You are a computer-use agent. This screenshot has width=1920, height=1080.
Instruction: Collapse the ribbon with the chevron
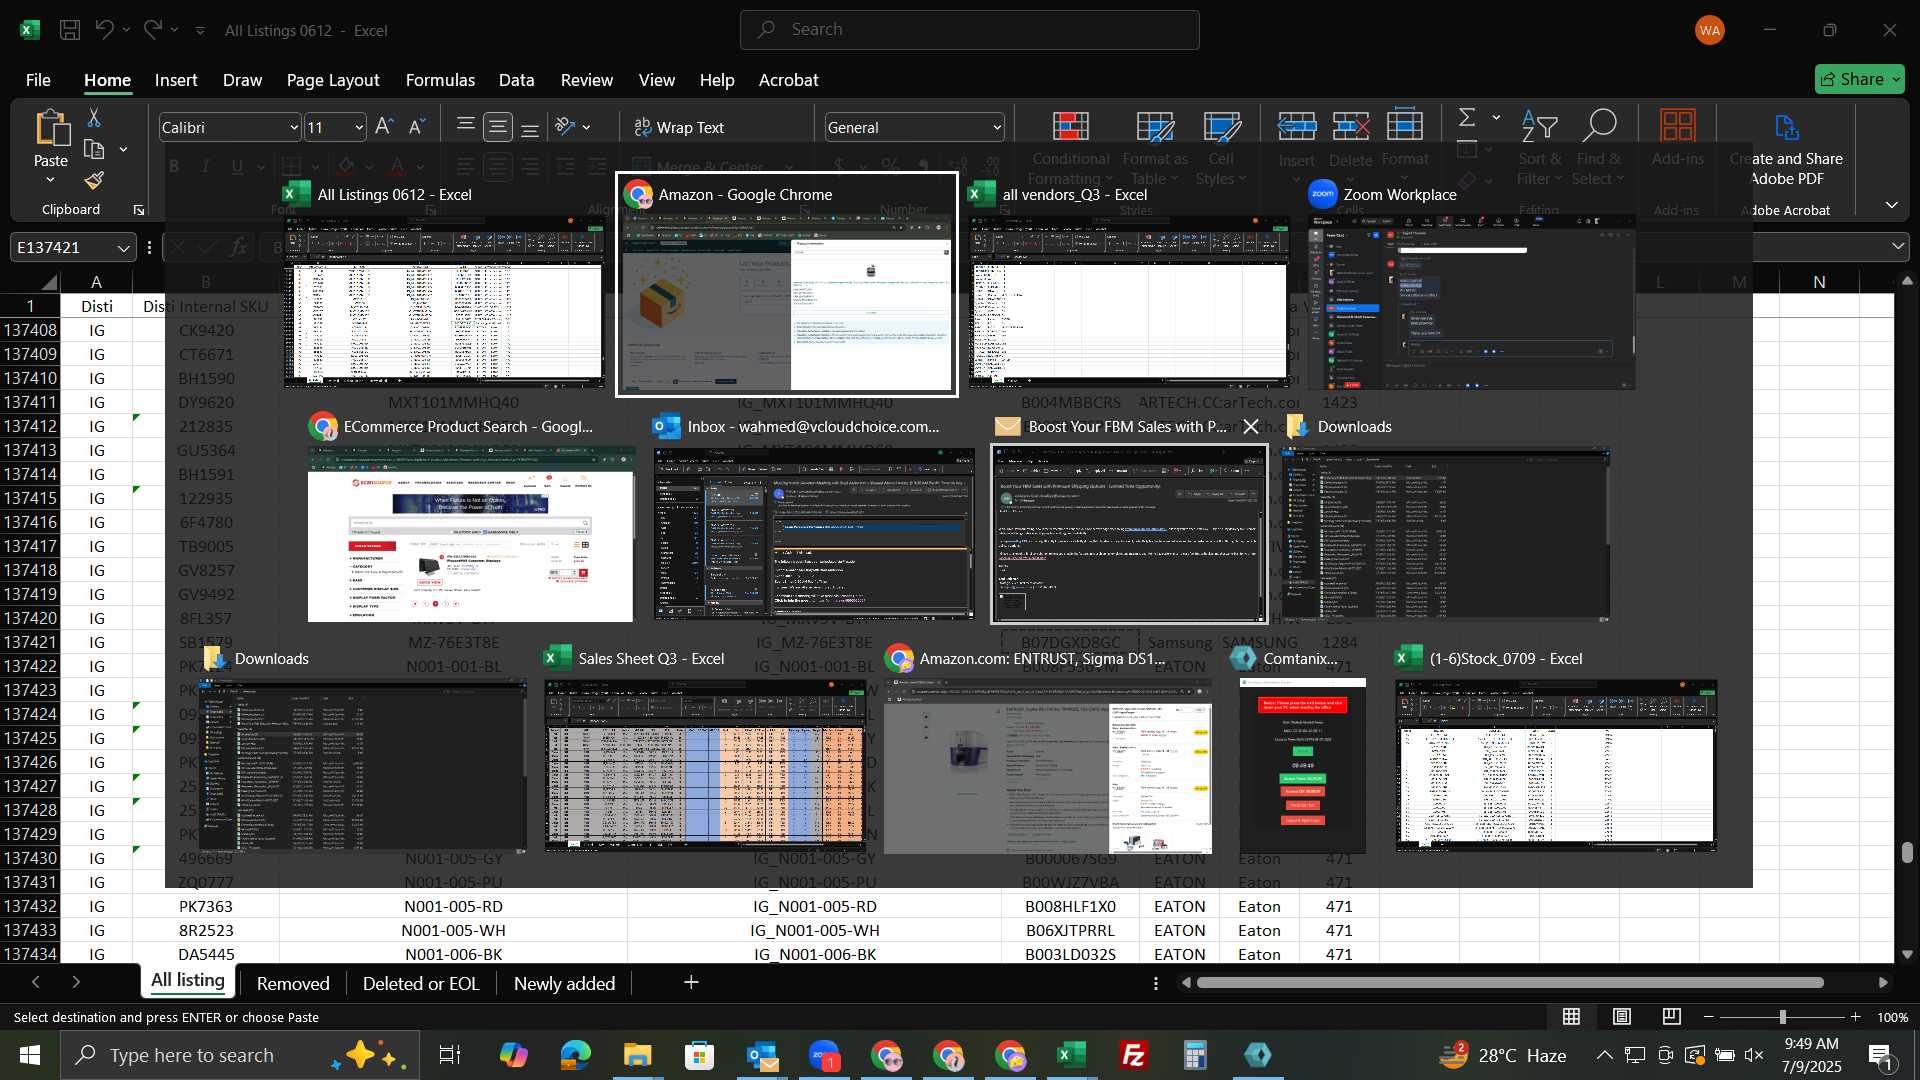(1892, 205)
